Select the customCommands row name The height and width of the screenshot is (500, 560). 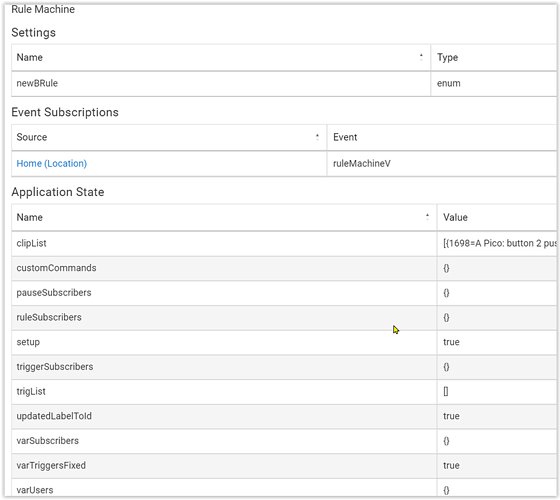pyautogui.click(x=56, y=268)
